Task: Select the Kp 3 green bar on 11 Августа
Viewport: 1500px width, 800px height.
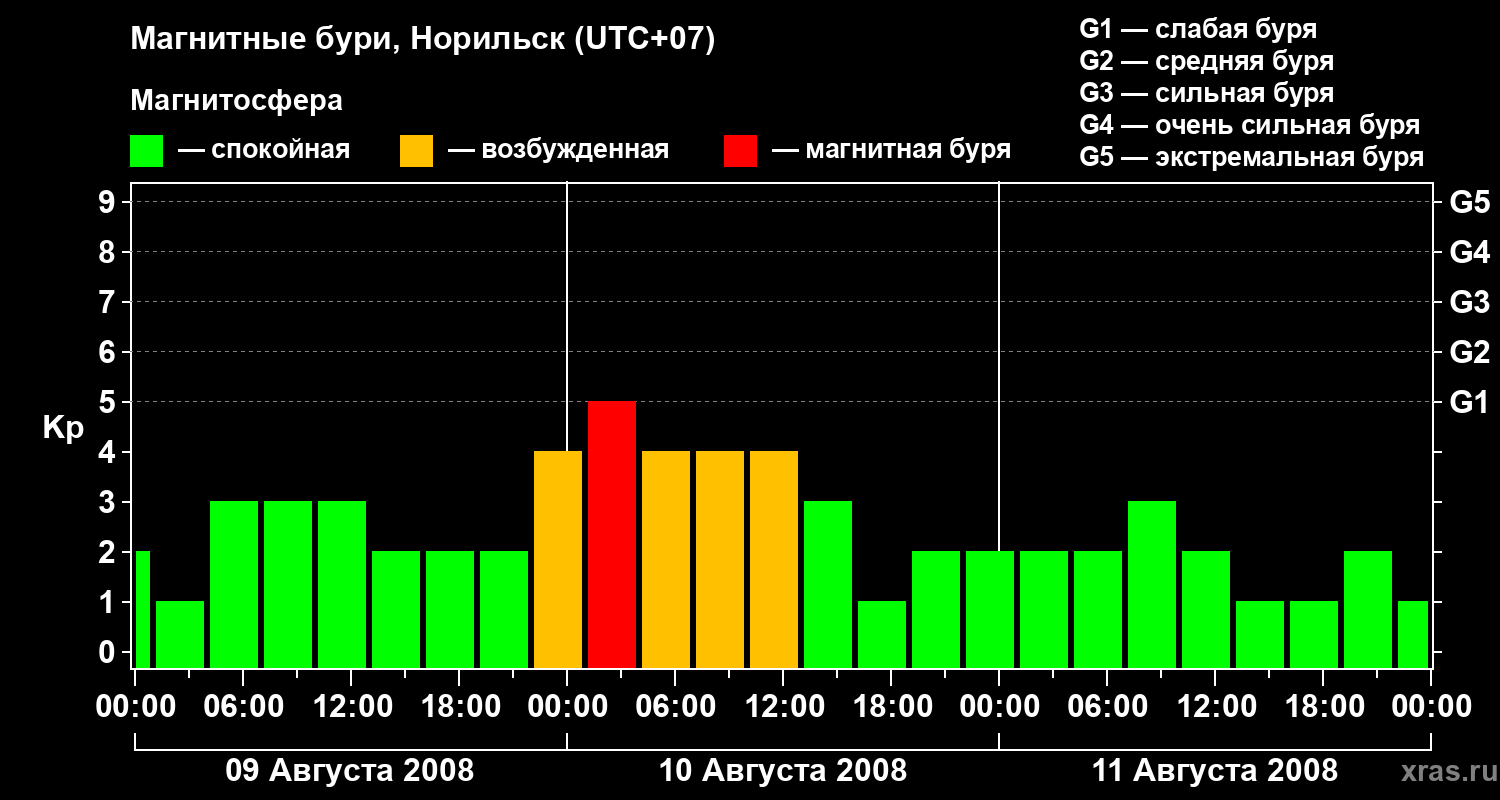Action: coord(1152,584)
